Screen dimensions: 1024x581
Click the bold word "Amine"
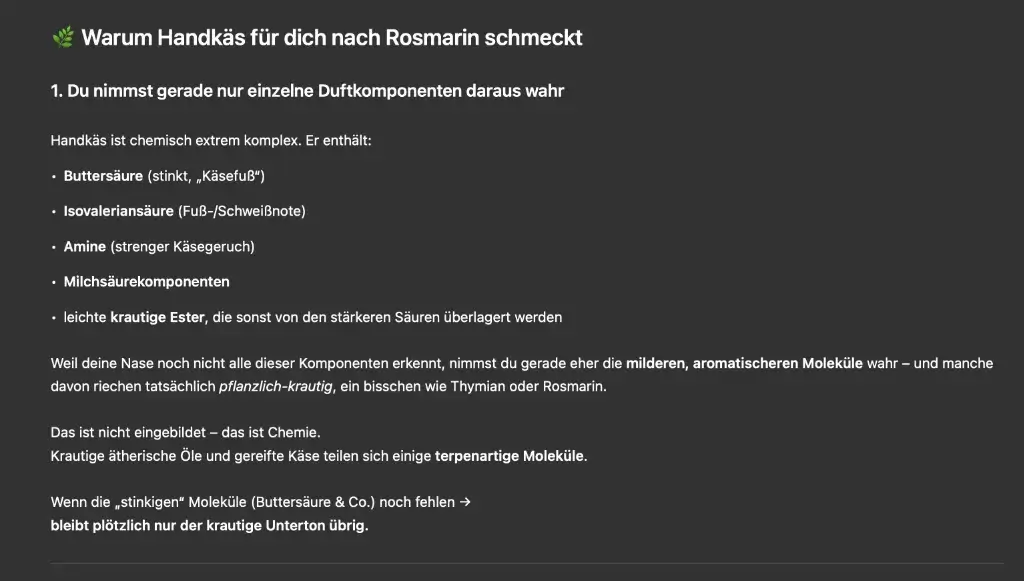(x=85, y=246)
